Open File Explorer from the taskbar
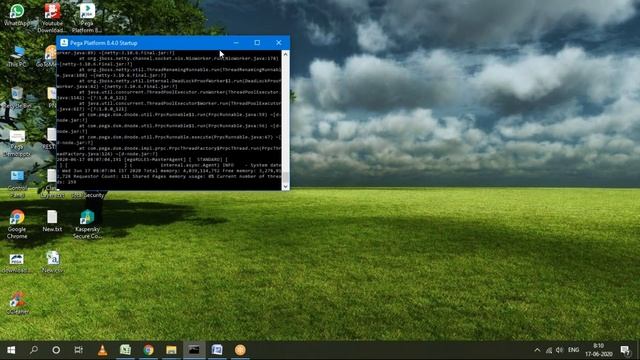Screen dimensions: 640x360 [x=171, y=350]
